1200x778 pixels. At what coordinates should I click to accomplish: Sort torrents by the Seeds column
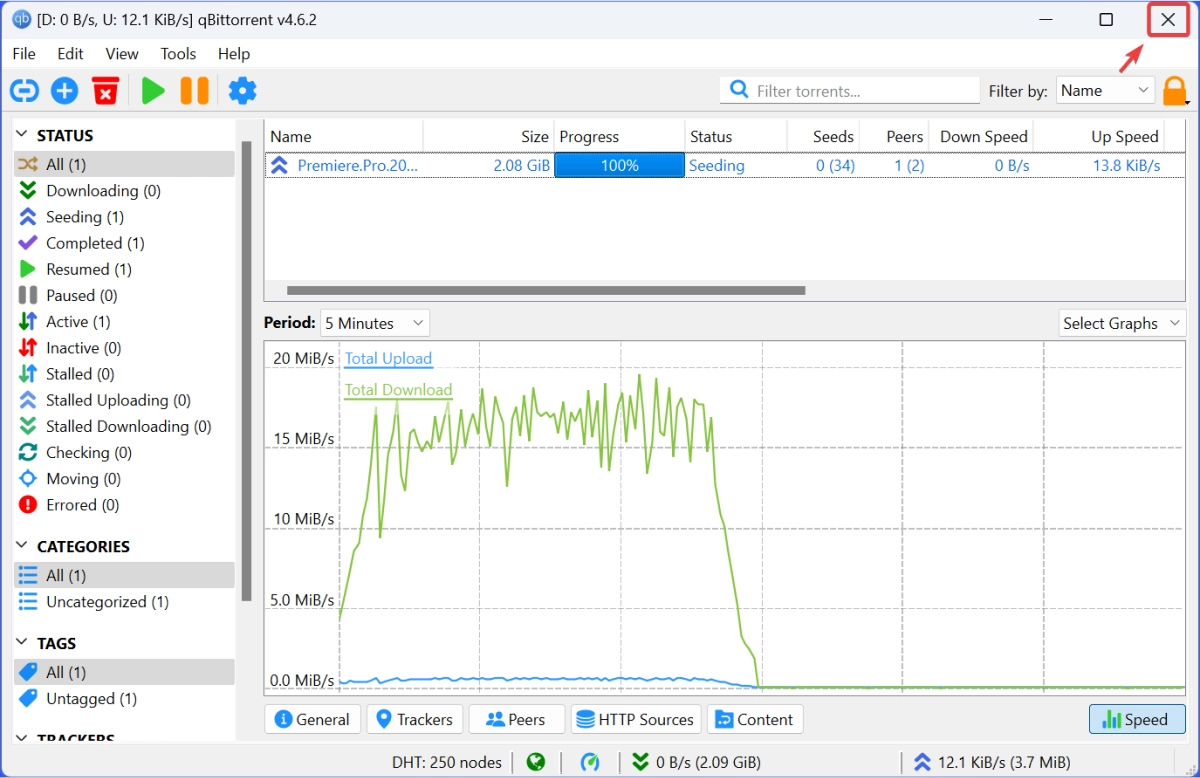[x=823, y=136]
